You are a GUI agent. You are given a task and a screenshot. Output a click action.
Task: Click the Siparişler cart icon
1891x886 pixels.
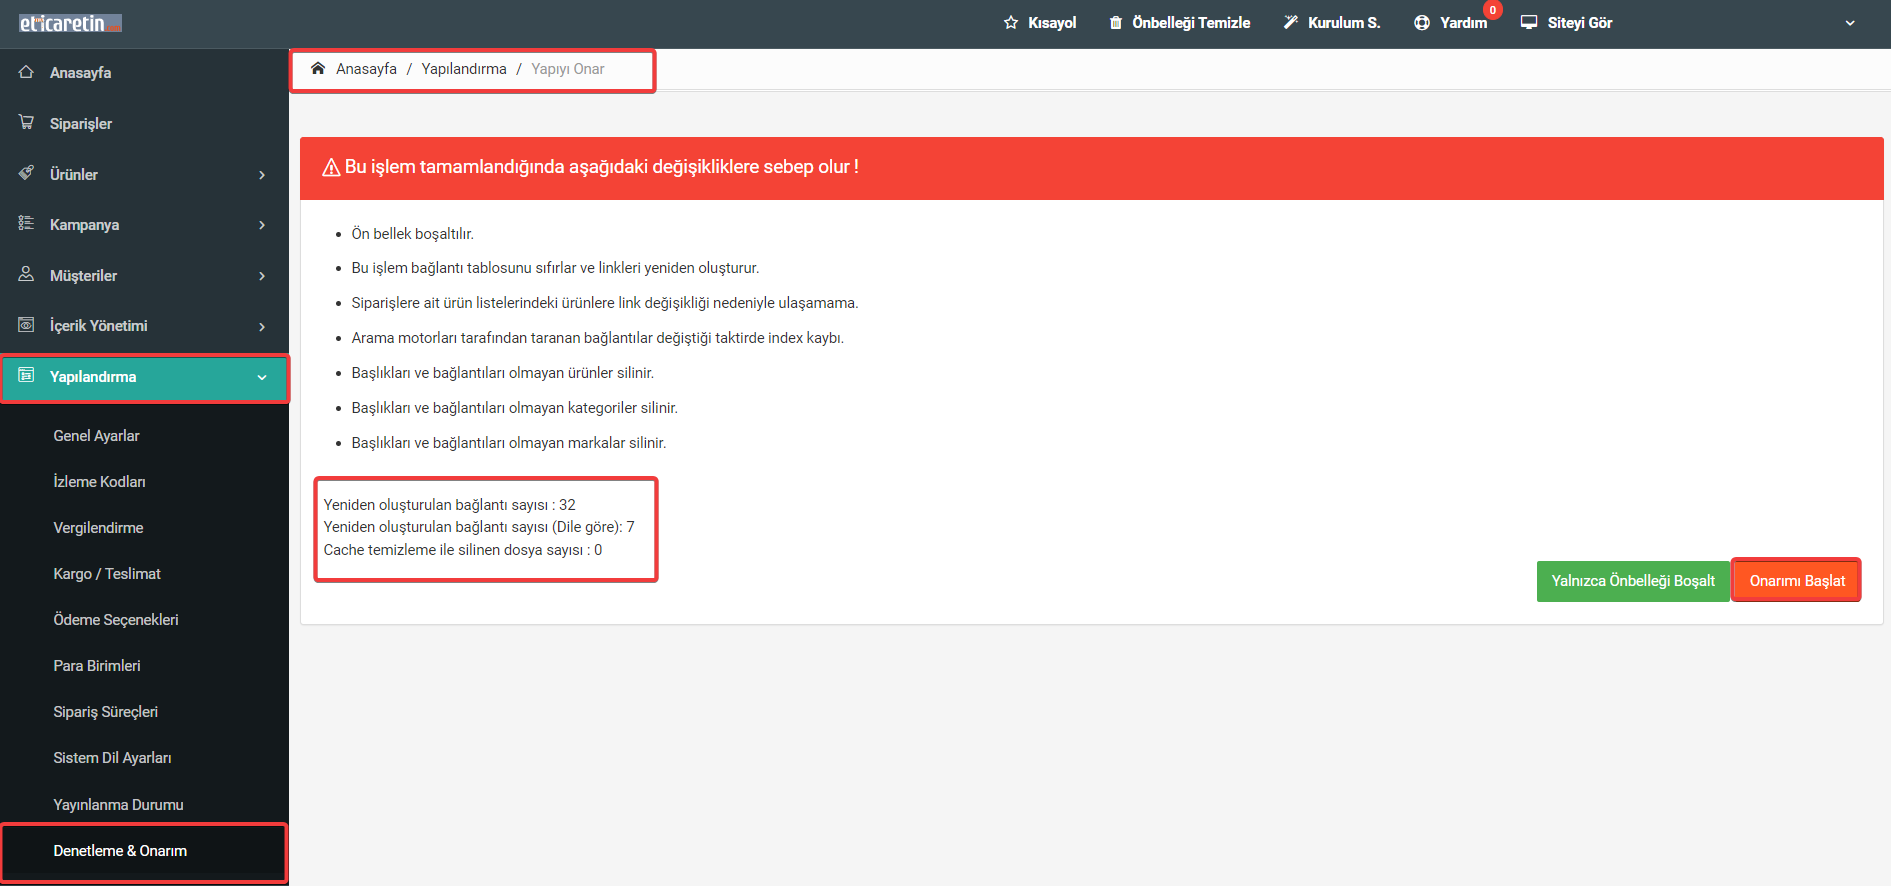point(26,122)
